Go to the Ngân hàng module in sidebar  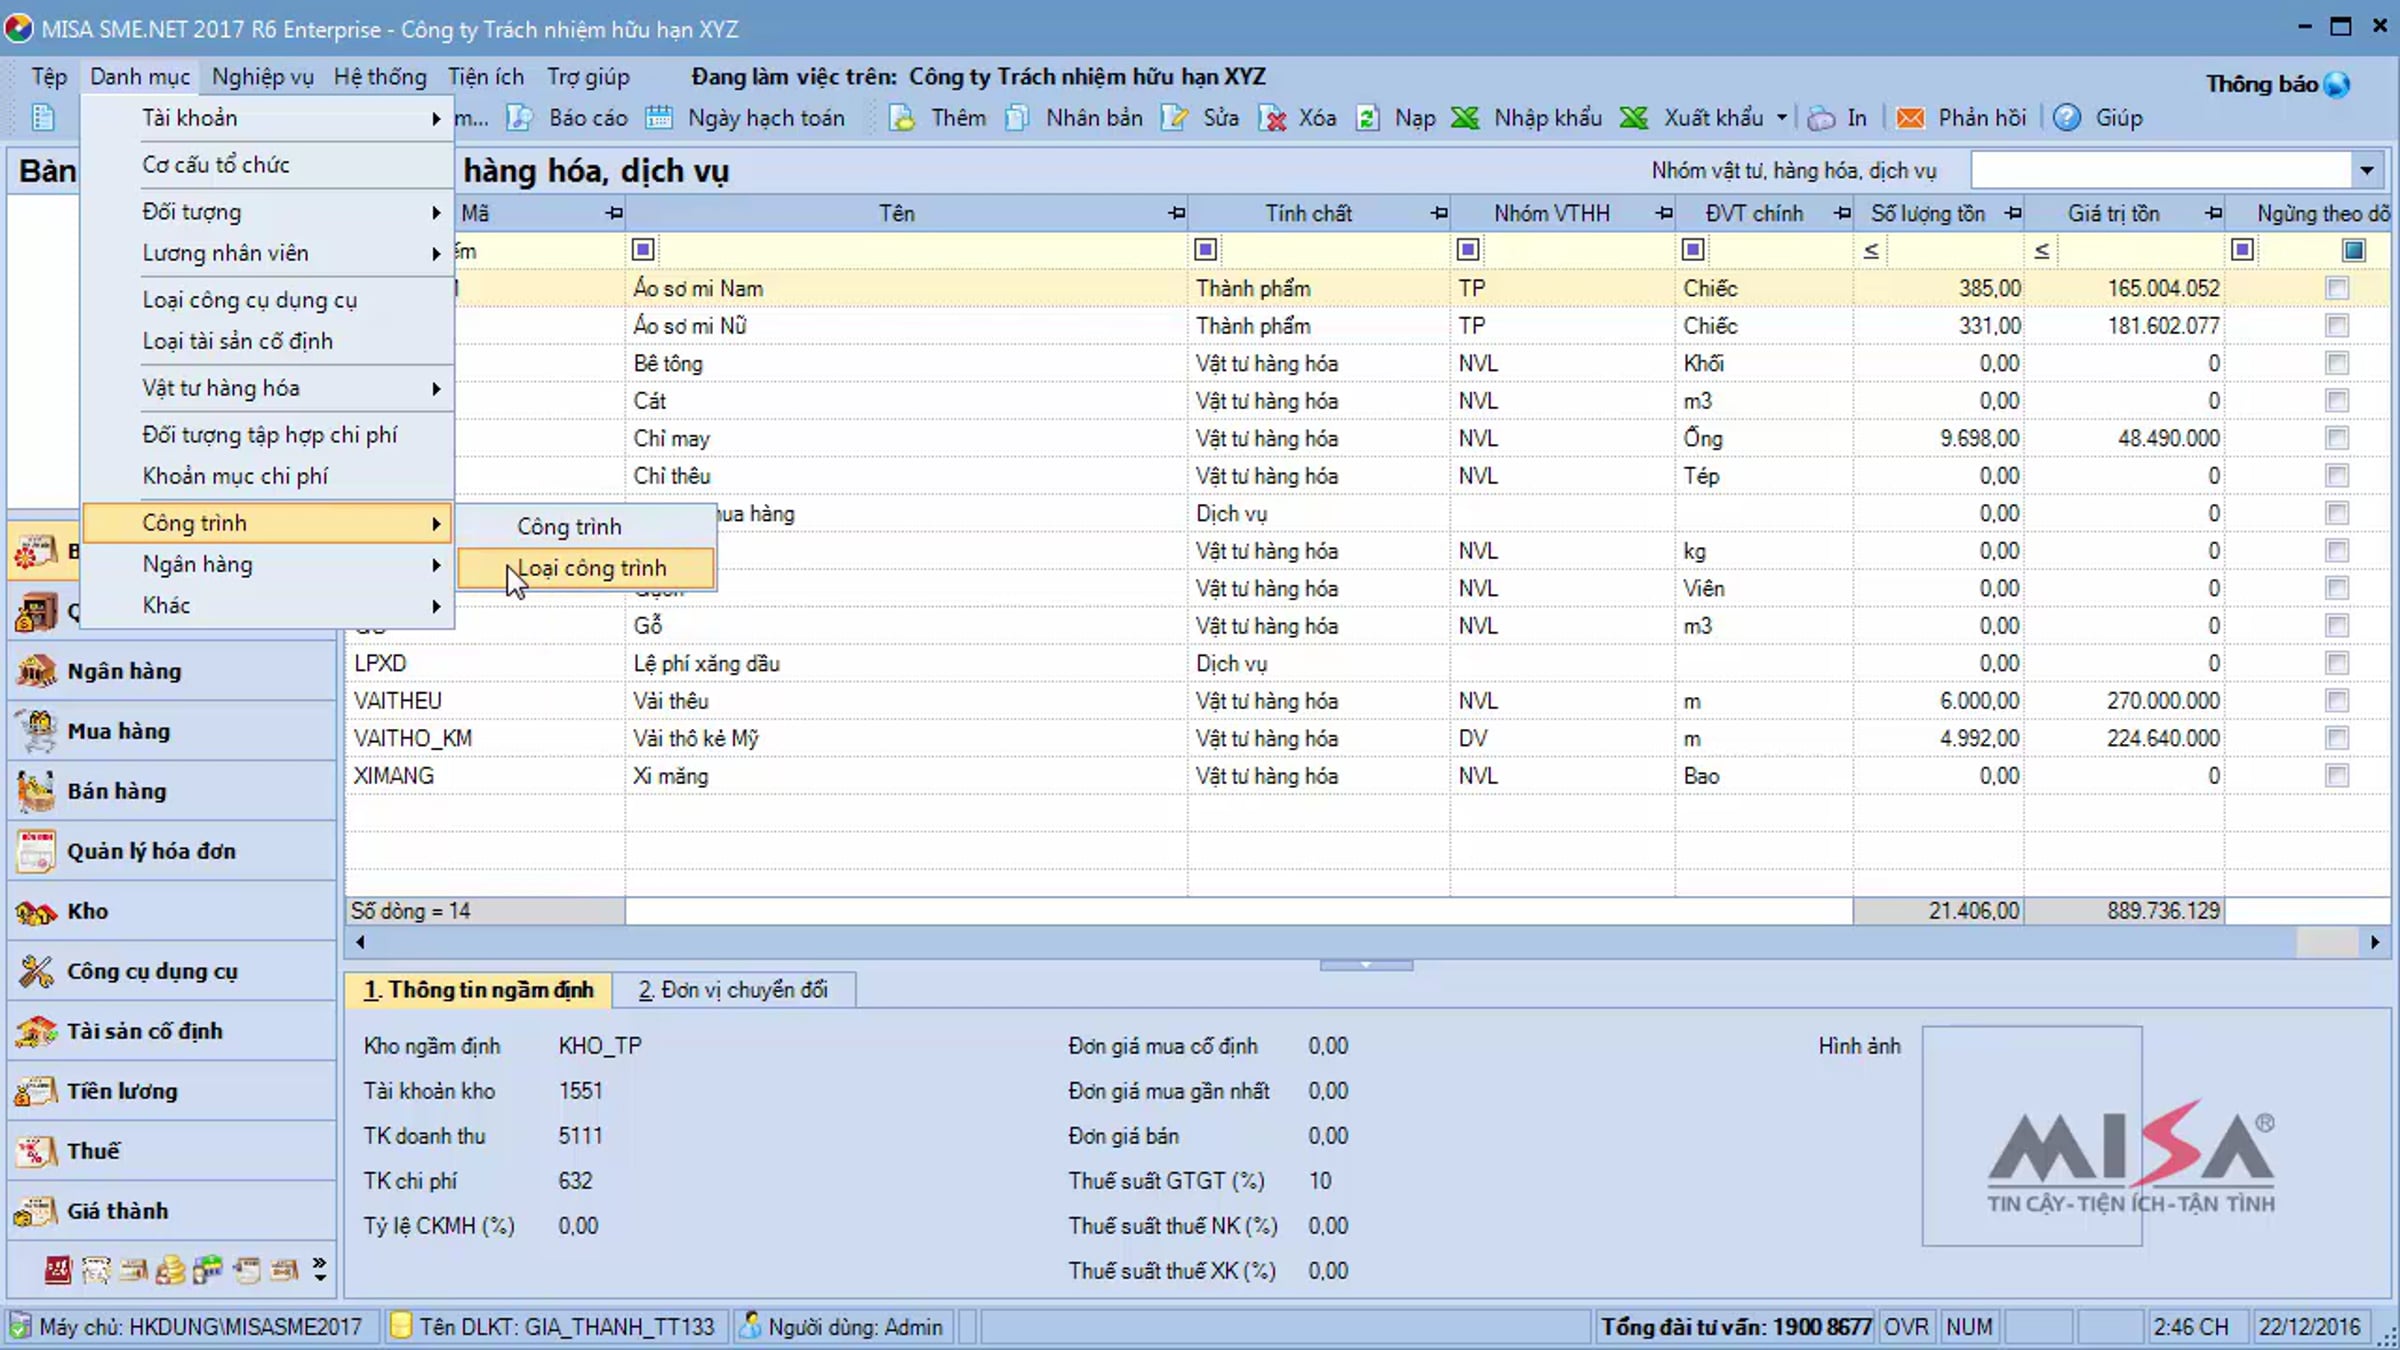[172, 671]
